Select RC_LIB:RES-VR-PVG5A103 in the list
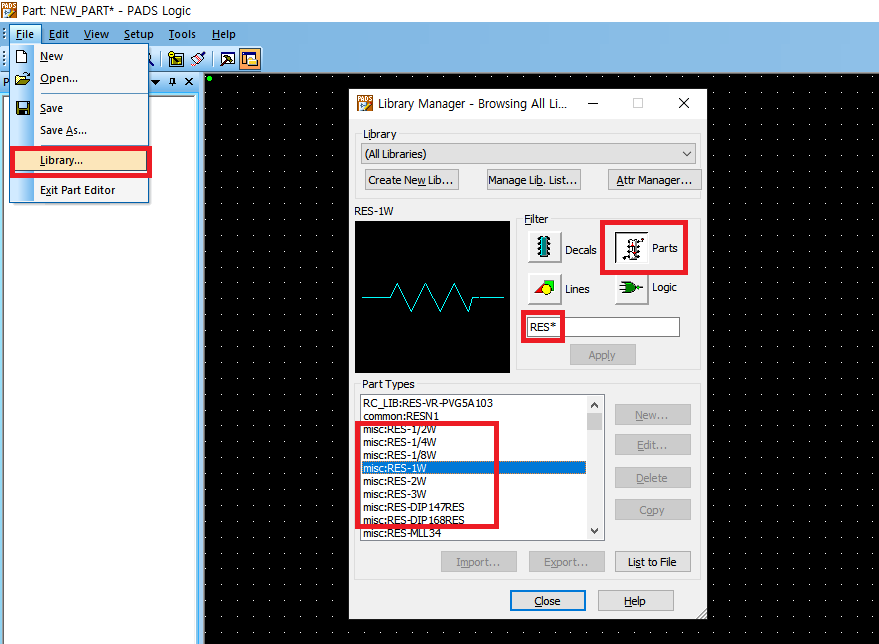The height and width of the screenshot is (644, 879). [474, 403]
